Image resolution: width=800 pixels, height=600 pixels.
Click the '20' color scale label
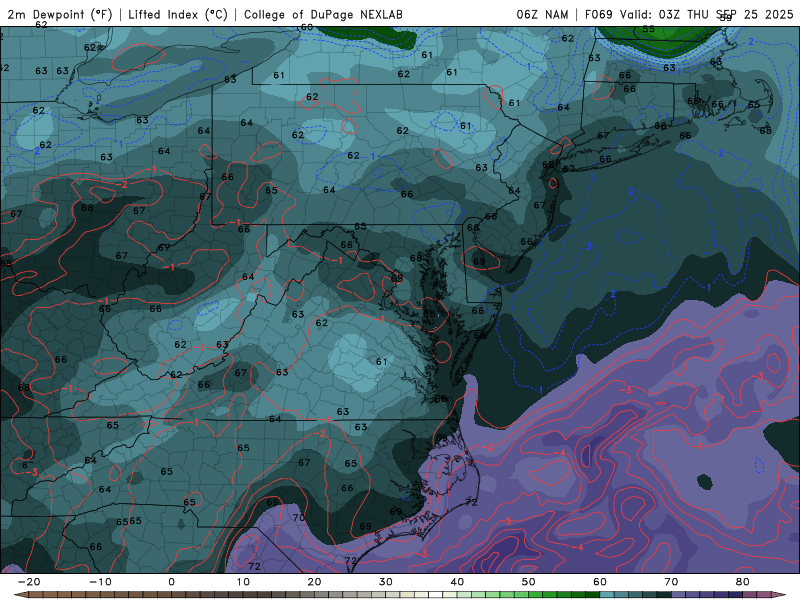(314, 582)
